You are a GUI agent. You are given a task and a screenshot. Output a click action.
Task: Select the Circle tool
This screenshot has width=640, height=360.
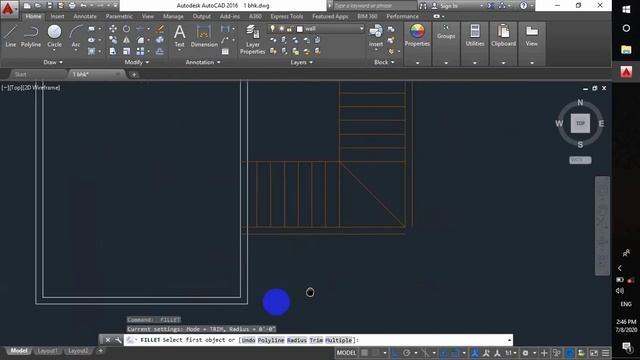pos(54,36)
